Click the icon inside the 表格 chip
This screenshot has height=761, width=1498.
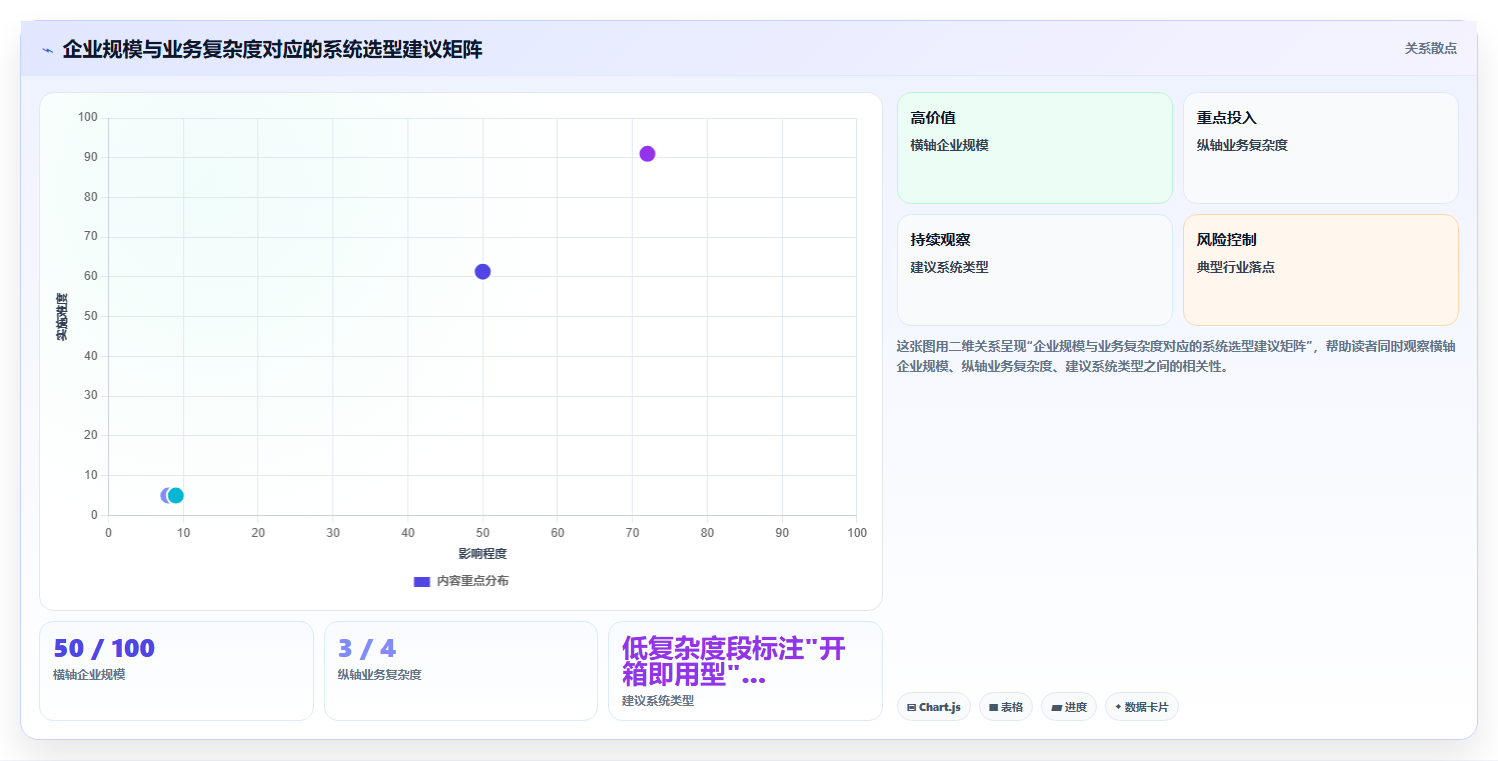pyautogui.click(x=993, y=707)
